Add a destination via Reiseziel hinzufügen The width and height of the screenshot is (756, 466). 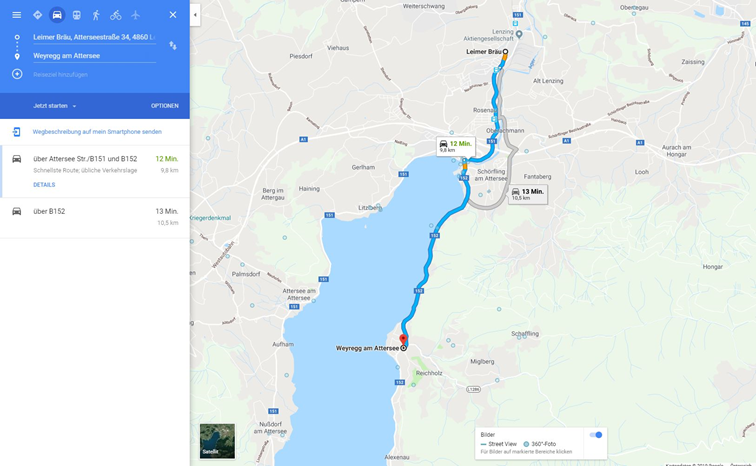60,74
